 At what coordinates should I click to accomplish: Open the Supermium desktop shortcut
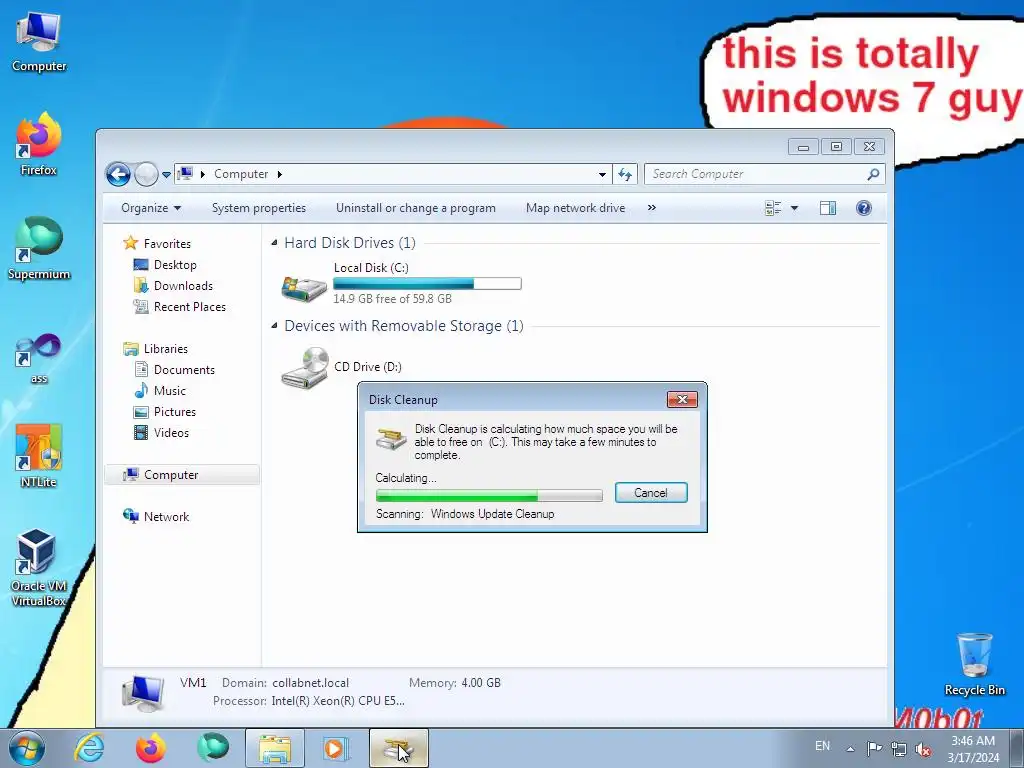(x=39, y=249)
